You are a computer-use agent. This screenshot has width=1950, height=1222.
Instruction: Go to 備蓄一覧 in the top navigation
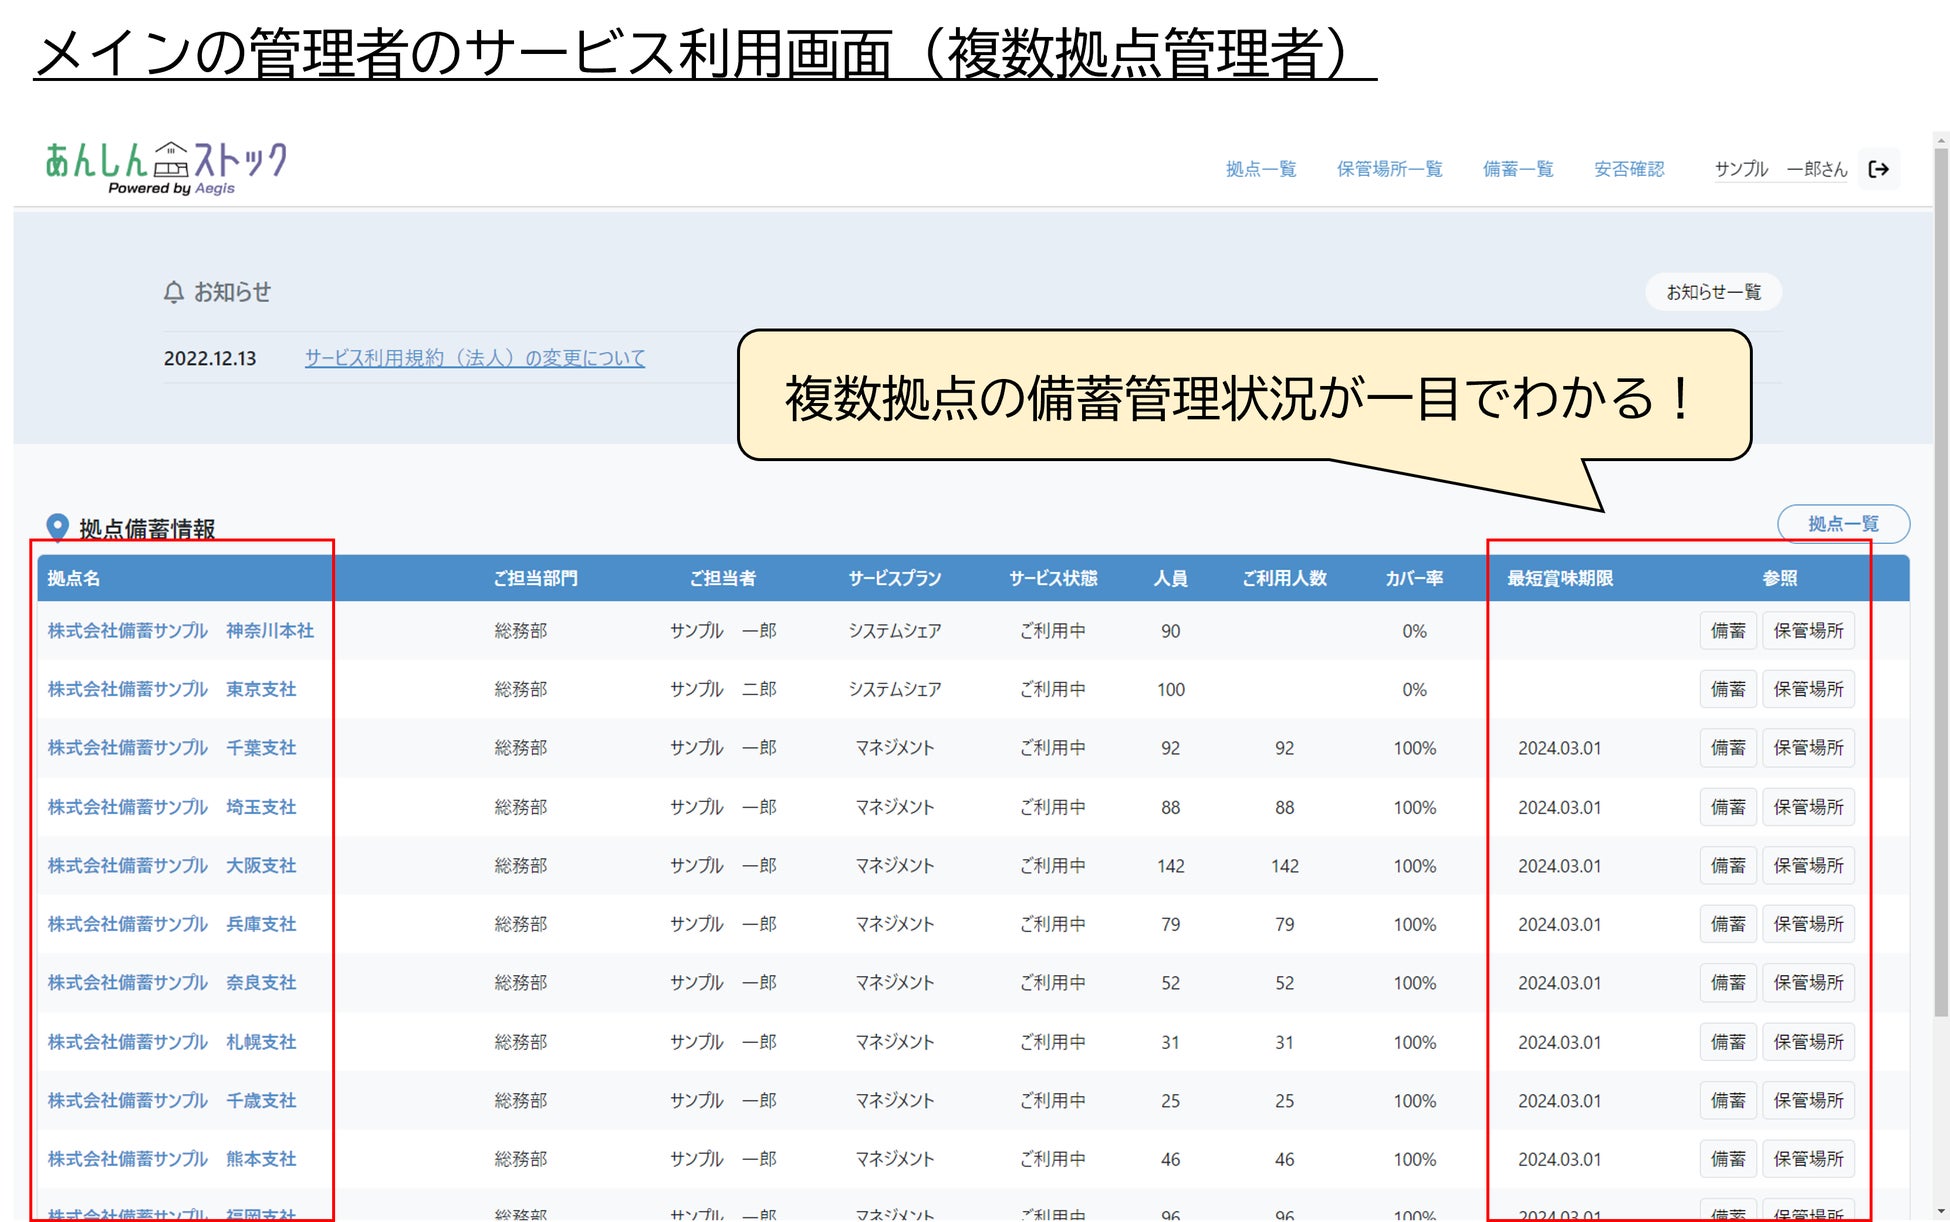(1517, 169)
